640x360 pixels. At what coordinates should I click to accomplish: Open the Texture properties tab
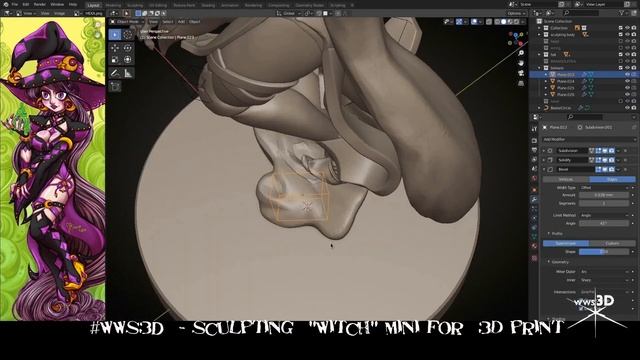click(534, 258)
